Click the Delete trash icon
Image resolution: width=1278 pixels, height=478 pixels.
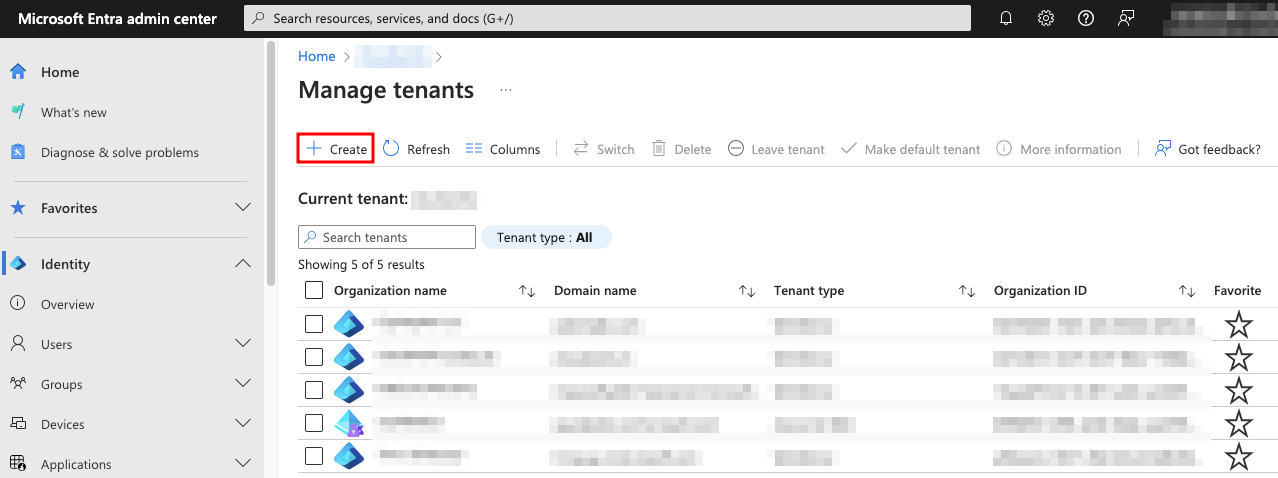pyautogui.click(x=659, y=149)
